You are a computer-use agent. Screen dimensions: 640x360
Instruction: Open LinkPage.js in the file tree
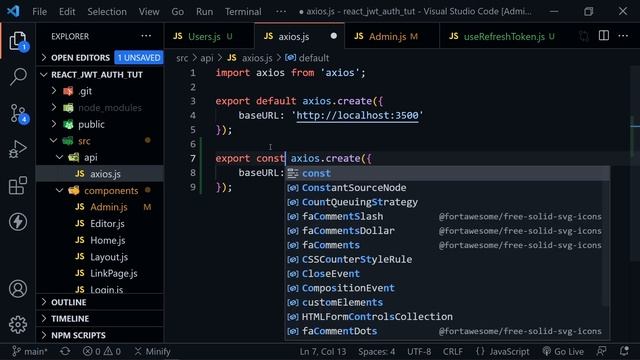(x=100, y=273)
